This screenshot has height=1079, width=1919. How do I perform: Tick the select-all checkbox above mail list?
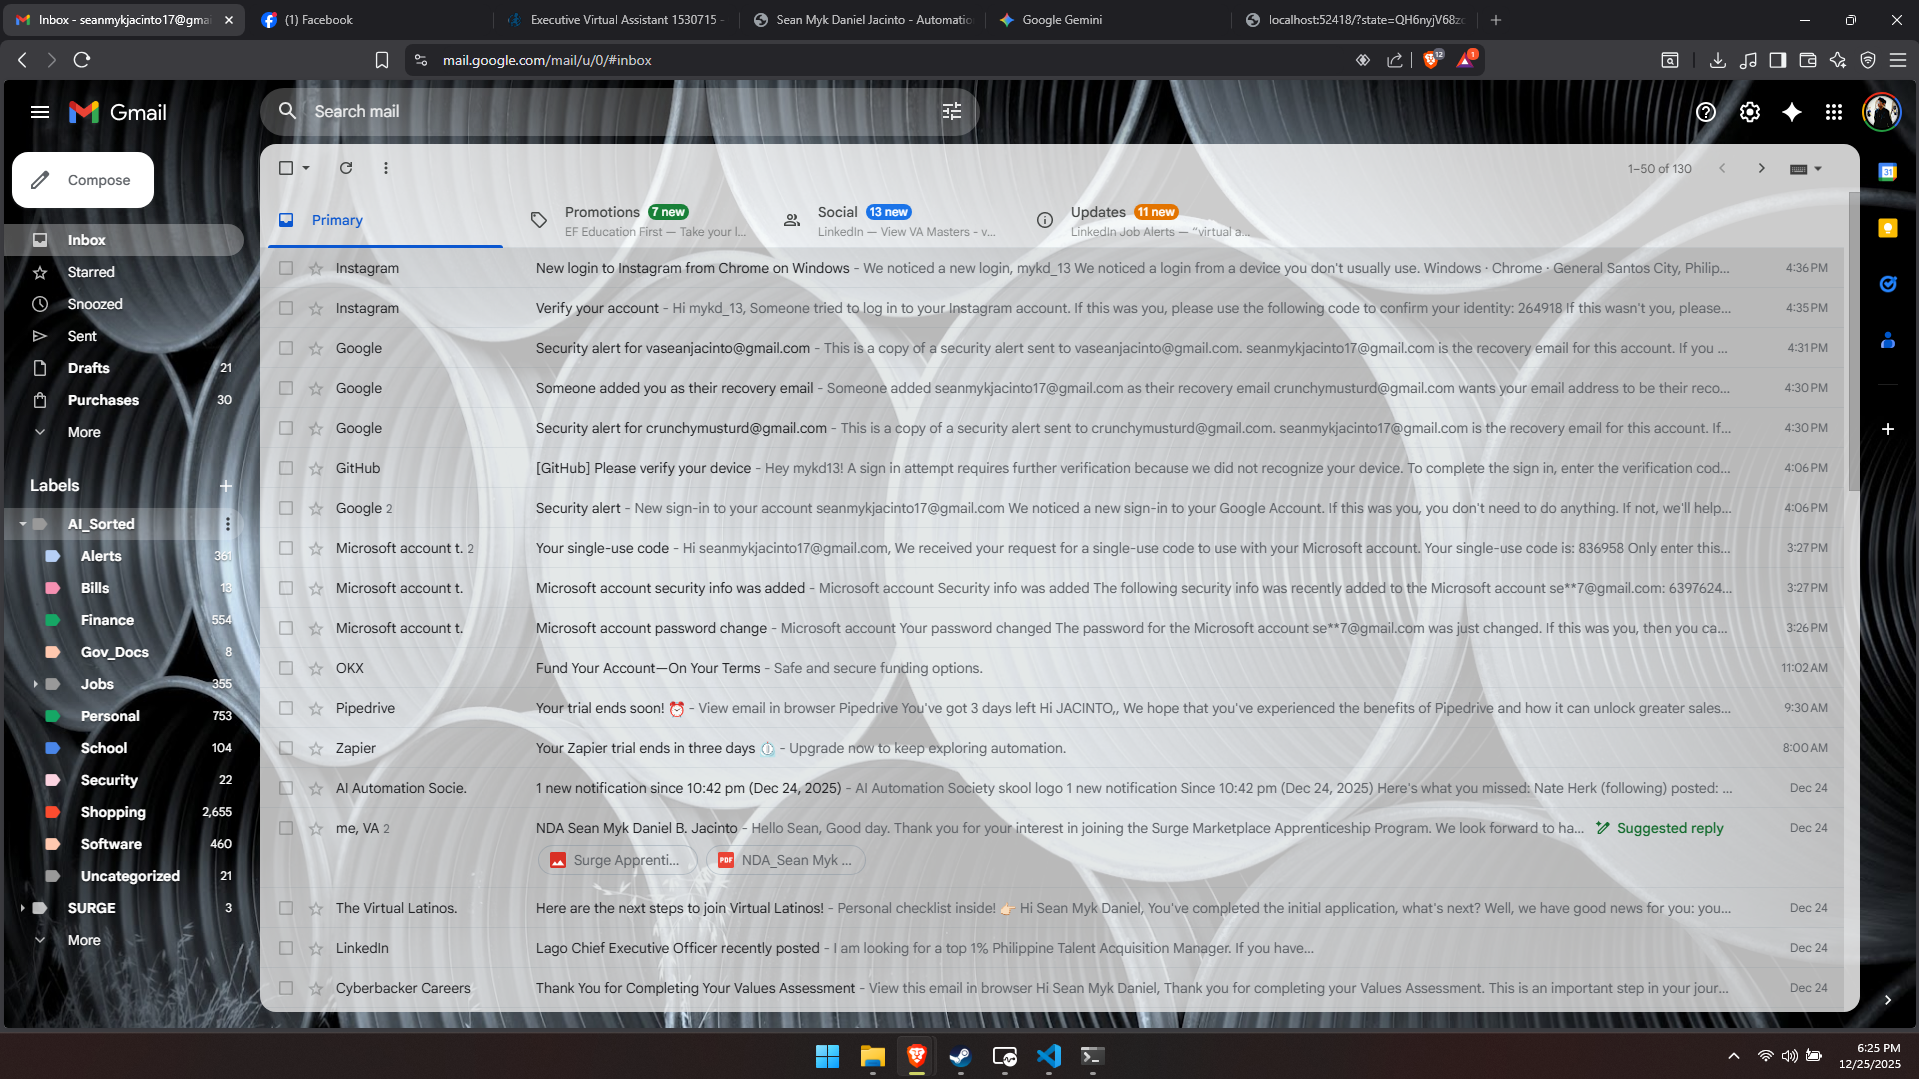click(x=286, y=168)
